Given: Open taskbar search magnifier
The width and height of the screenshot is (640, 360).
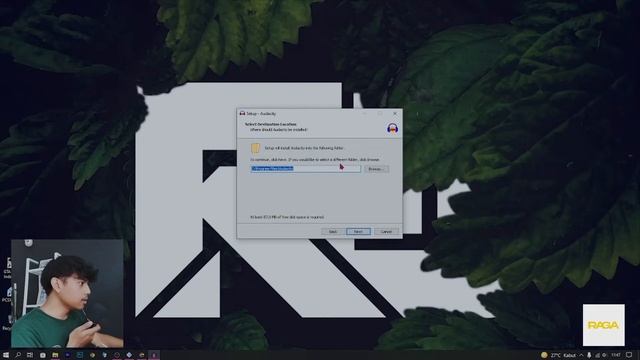Looking at the screenshot, I should 18,355.
